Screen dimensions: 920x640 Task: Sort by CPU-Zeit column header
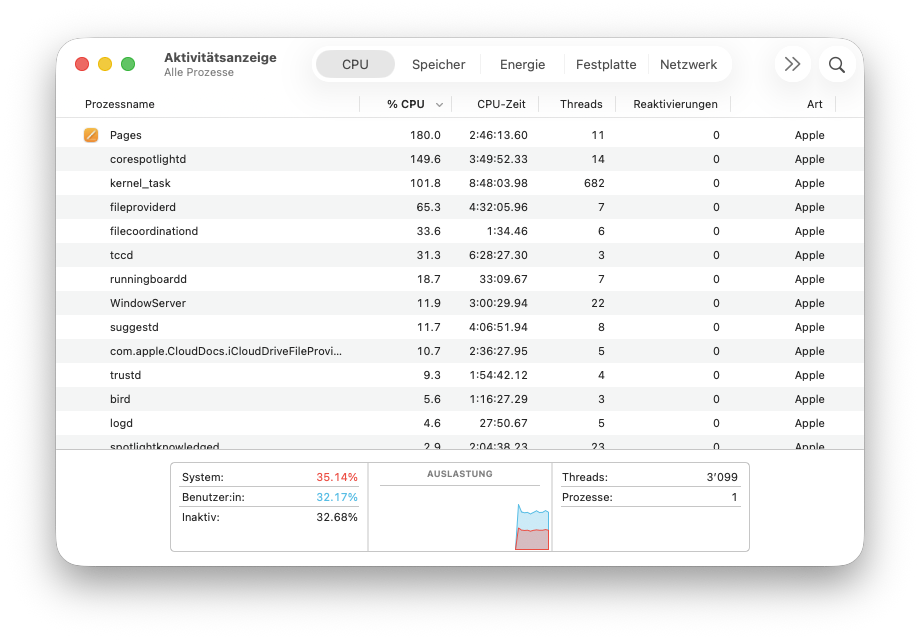point(501,104)
